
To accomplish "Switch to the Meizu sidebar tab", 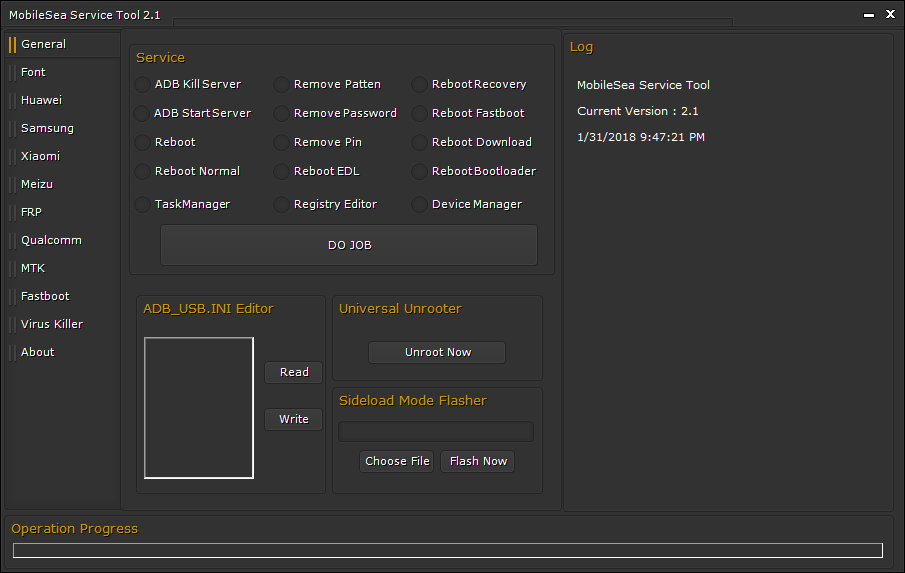I will tap(63, 184).
